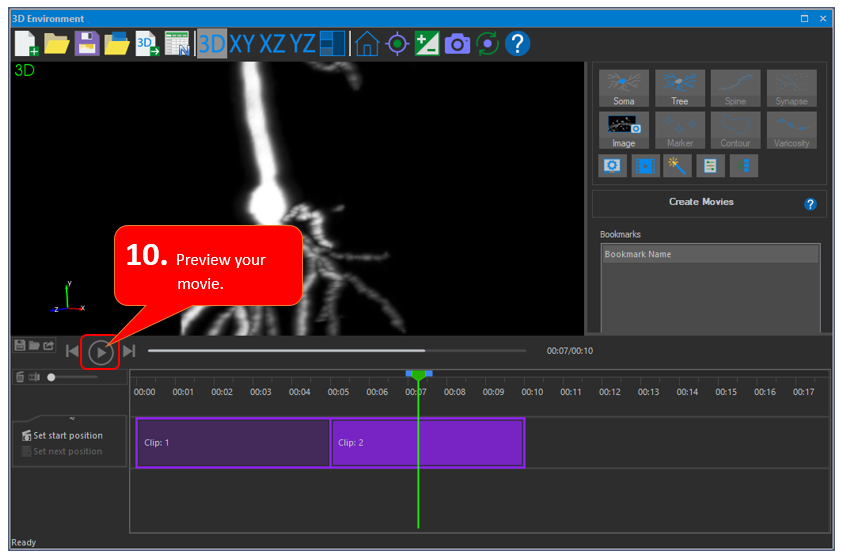841x558 pixels.
Task: Click the new file toolbar icon
Action: pos(26,43)
